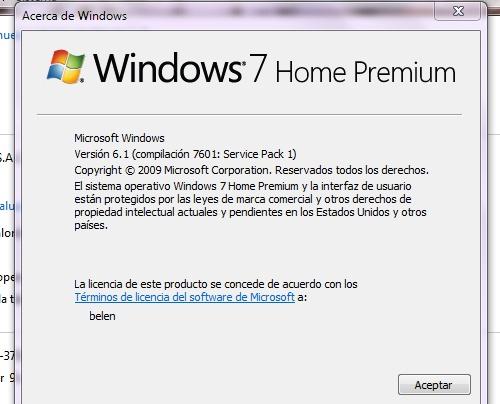Click the word países at the paragraph end
The height and width of the screenshot is (404, 500).
click(91, 226)
